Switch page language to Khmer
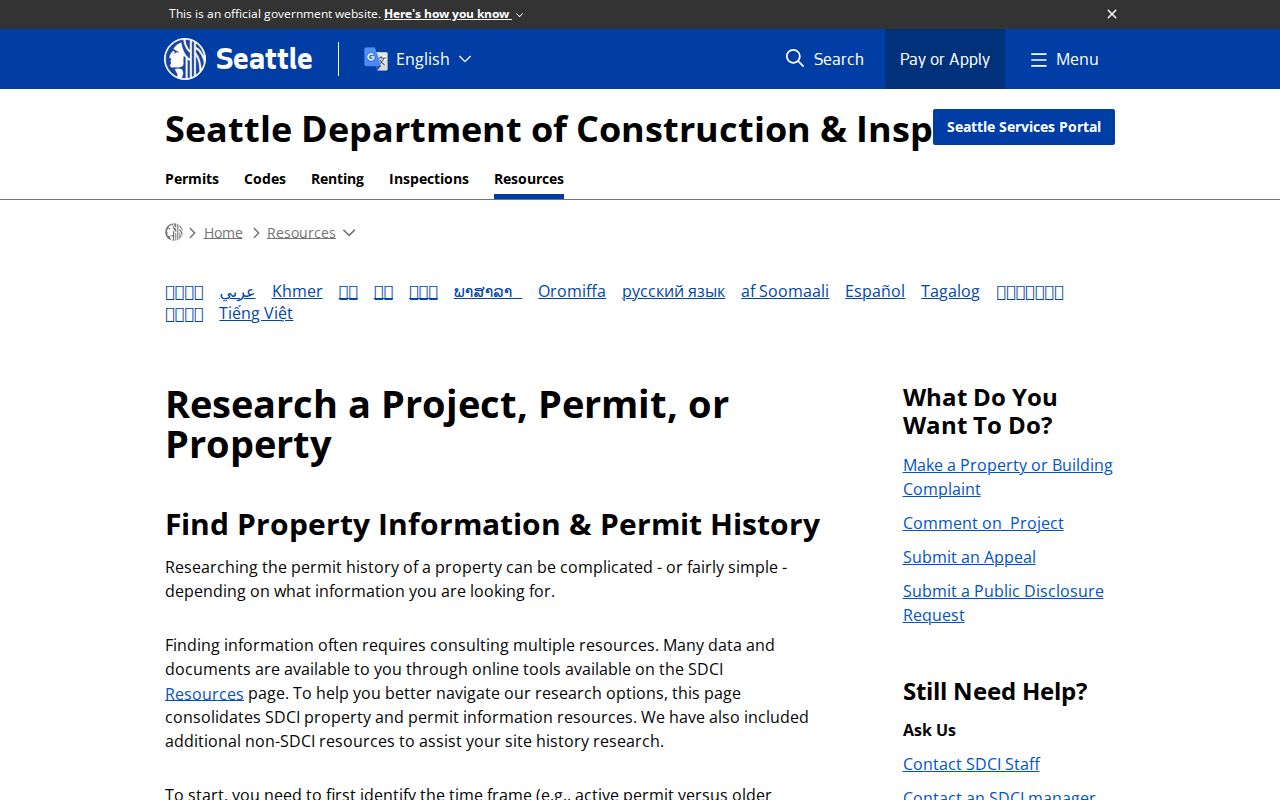Screen dimensions: 1280x800 pos(297,291)
